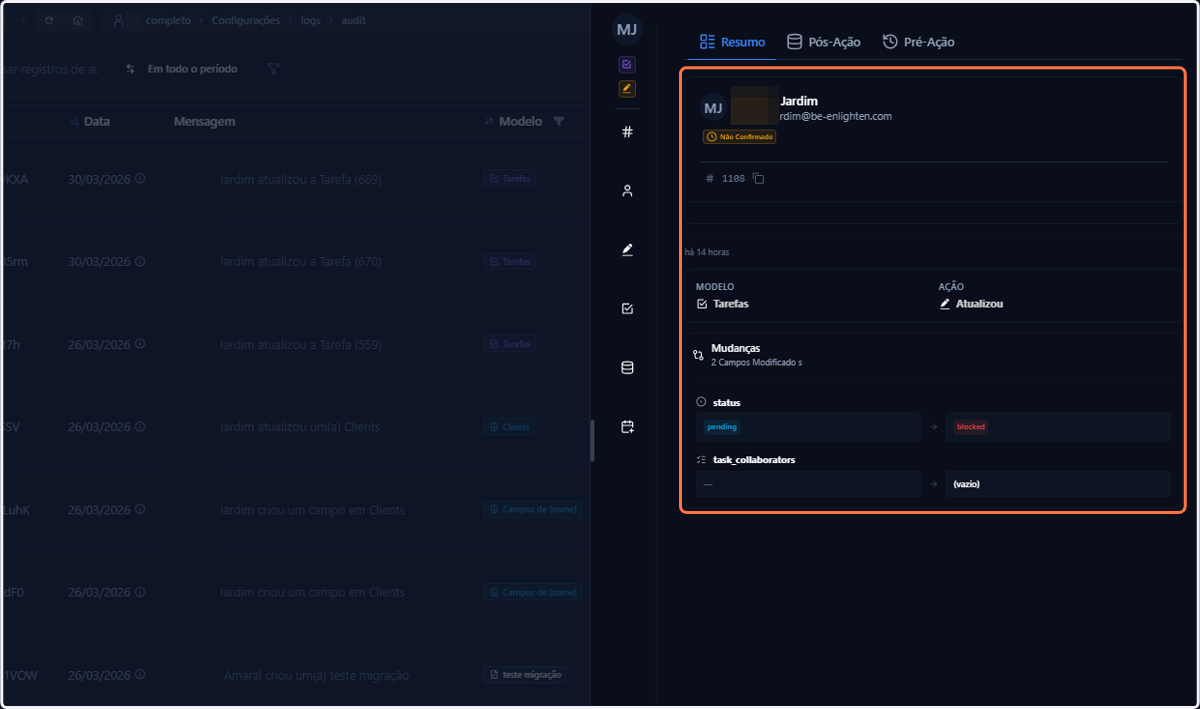Click the 'há 14 horas' timestamp
The height and width of the screenshot is (709, 1200).
(707, 252)
